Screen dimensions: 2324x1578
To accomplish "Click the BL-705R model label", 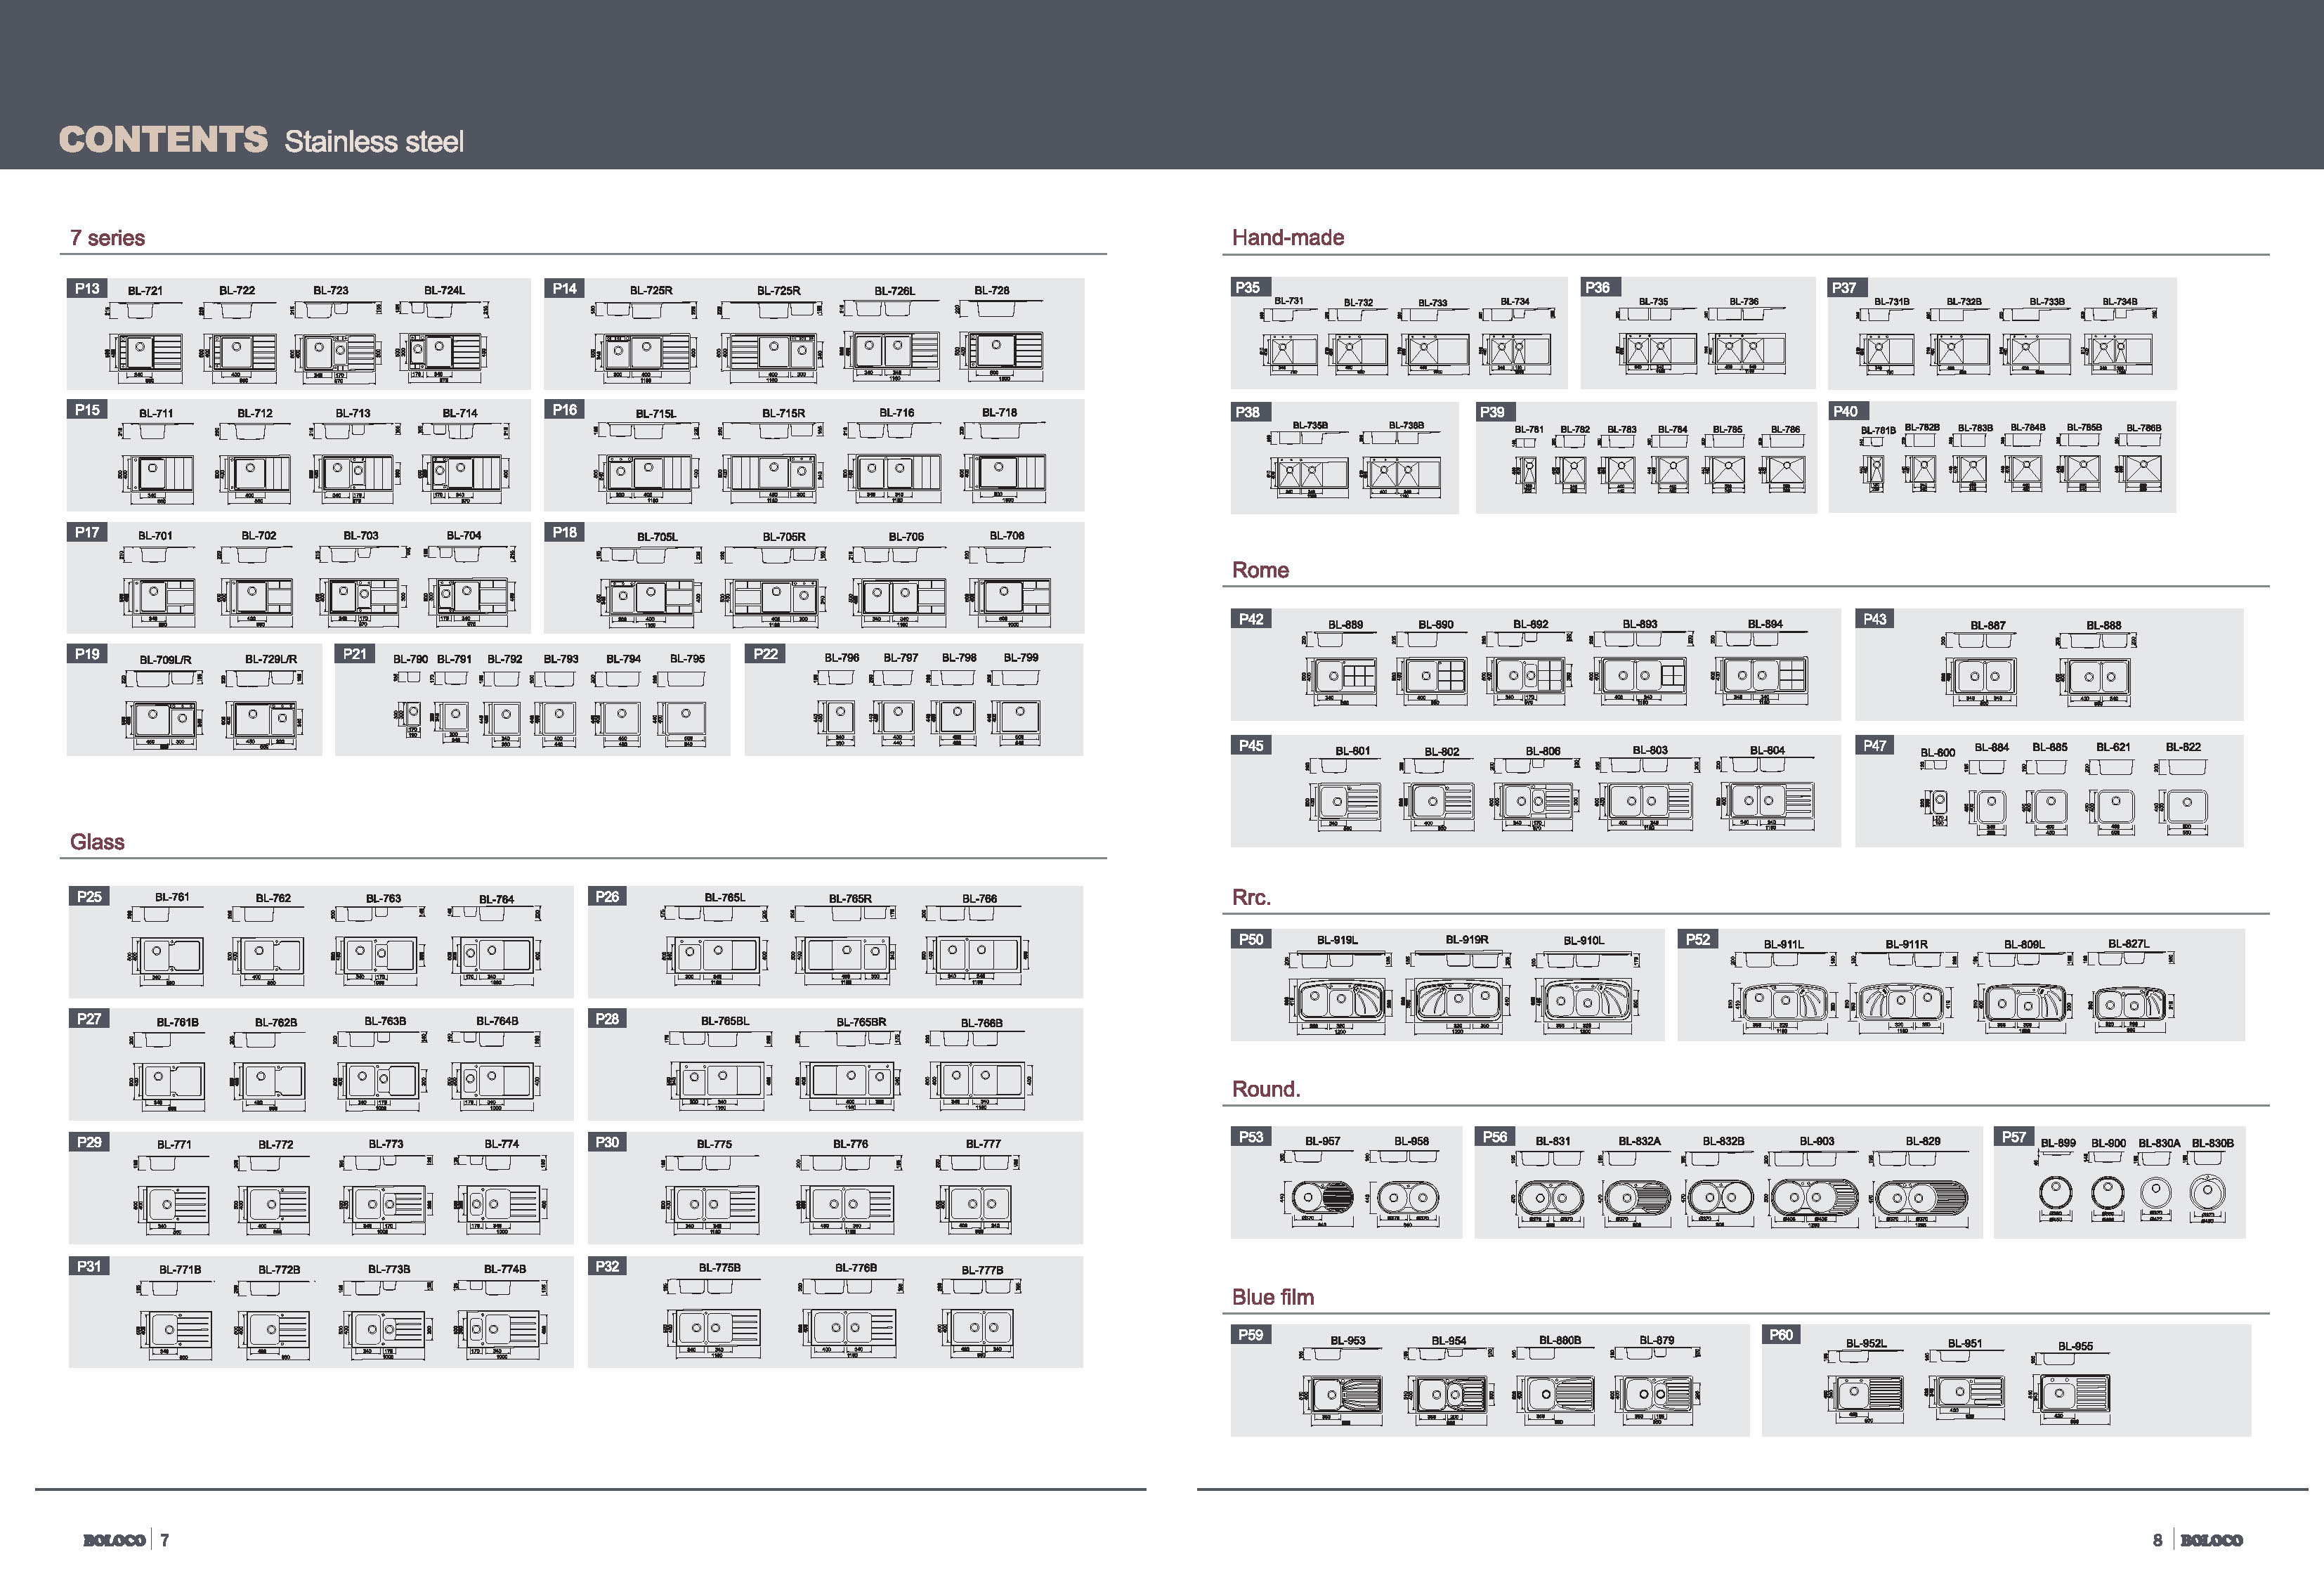I will pos(784,537).
